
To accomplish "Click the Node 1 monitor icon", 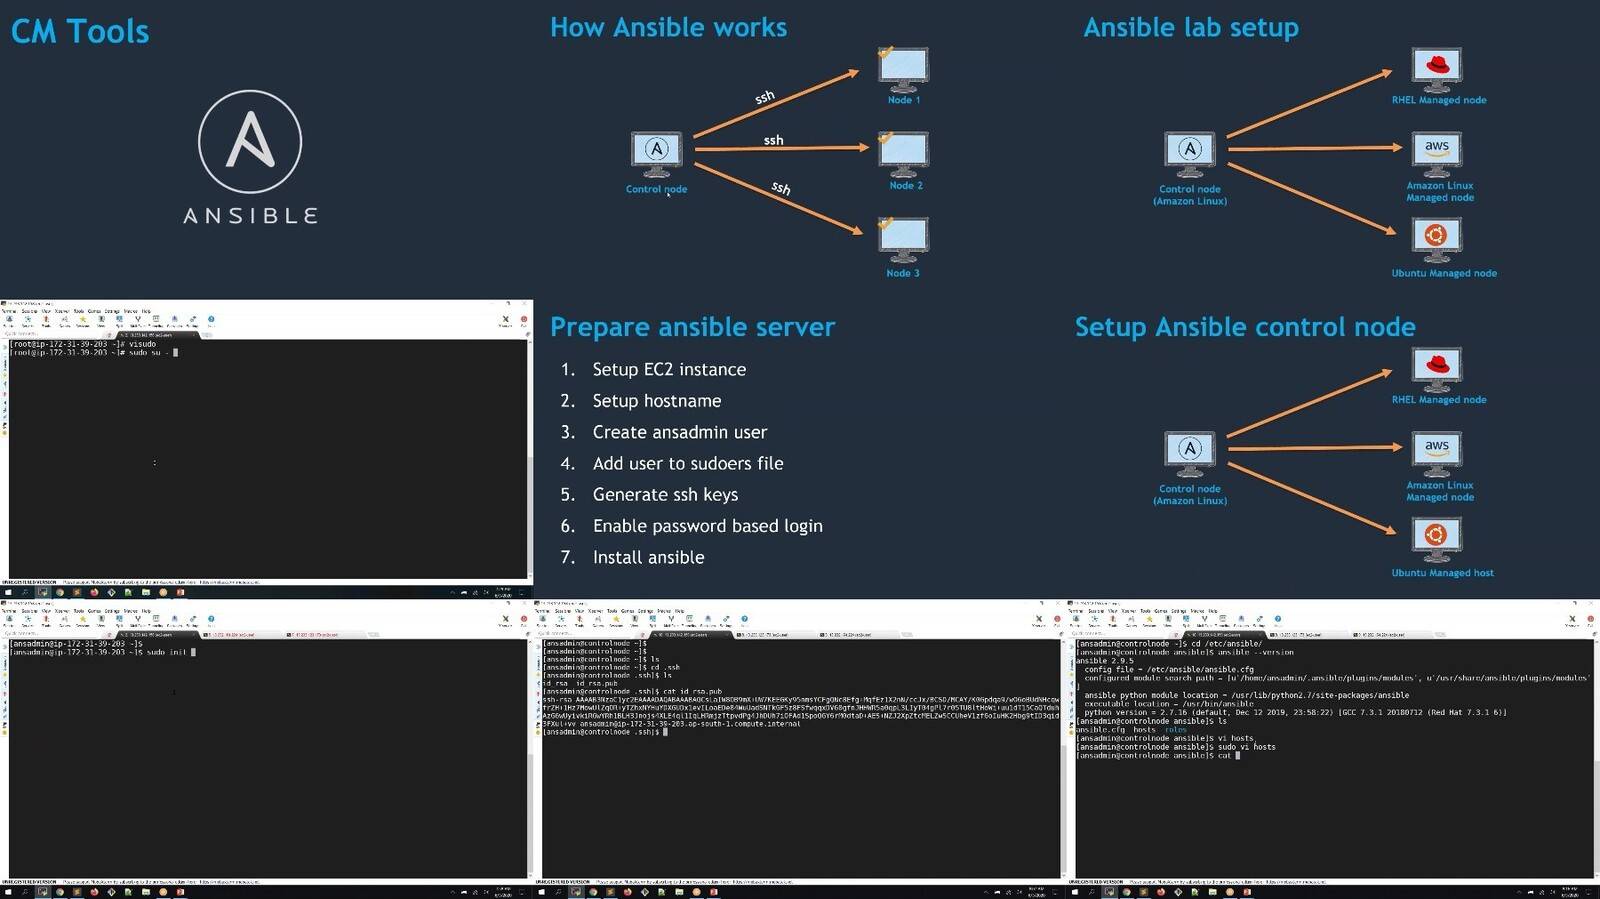I will coord(903,69).
